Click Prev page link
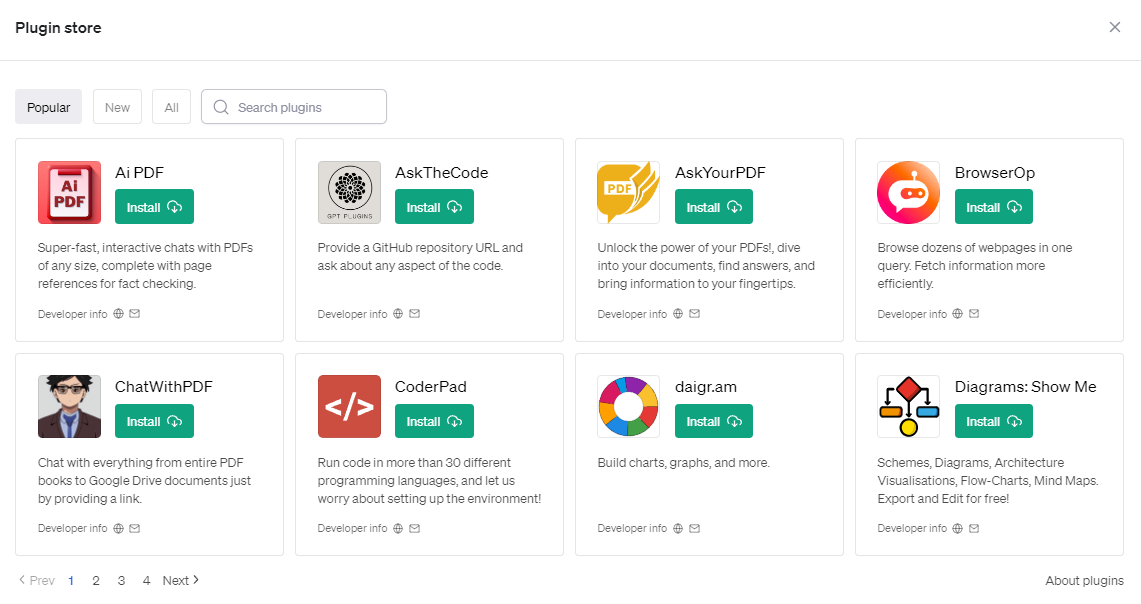The height and width of the screenshot is (604, 1141). point(36,580)
